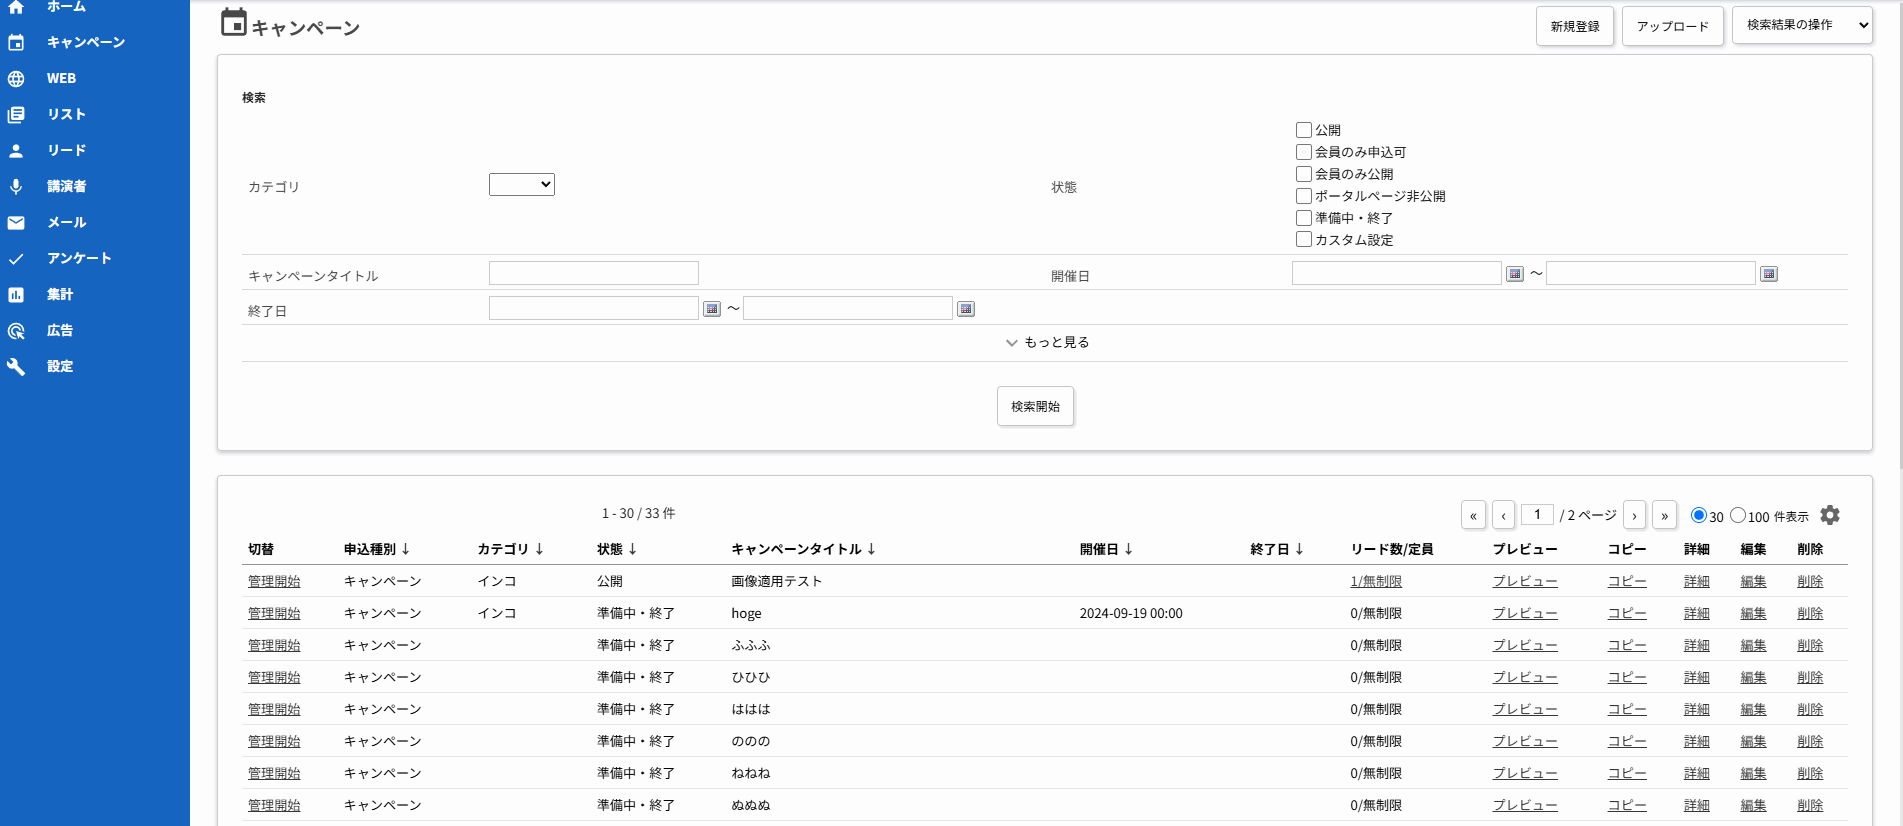Open calendar picker for 開催日 end date

coord(1769,274)
